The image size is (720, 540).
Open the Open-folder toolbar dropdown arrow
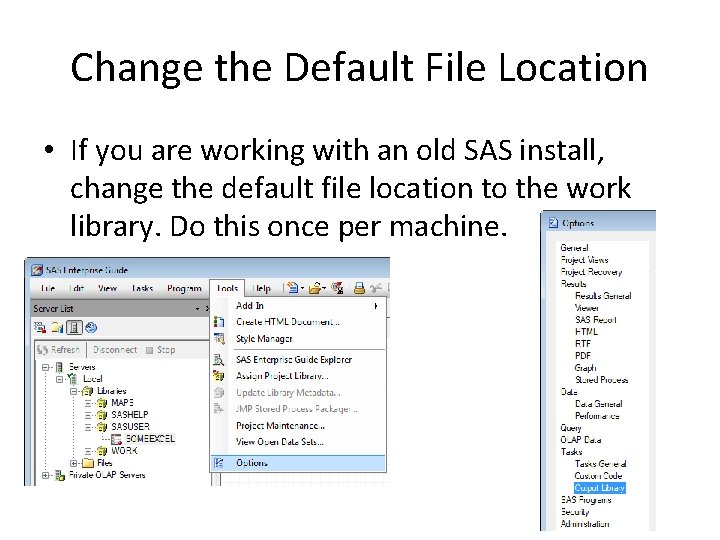[x=324, y=288]
